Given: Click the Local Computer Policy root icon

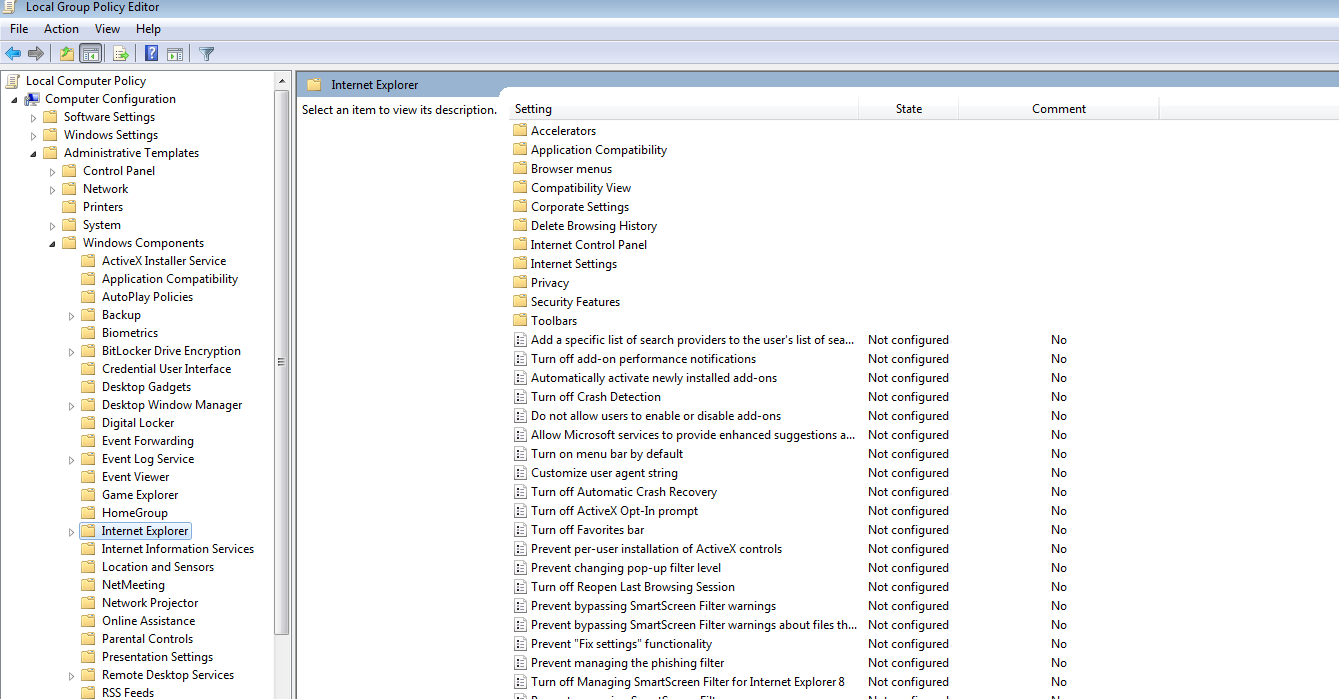Looking at the screenshot, I should point(13,81).
